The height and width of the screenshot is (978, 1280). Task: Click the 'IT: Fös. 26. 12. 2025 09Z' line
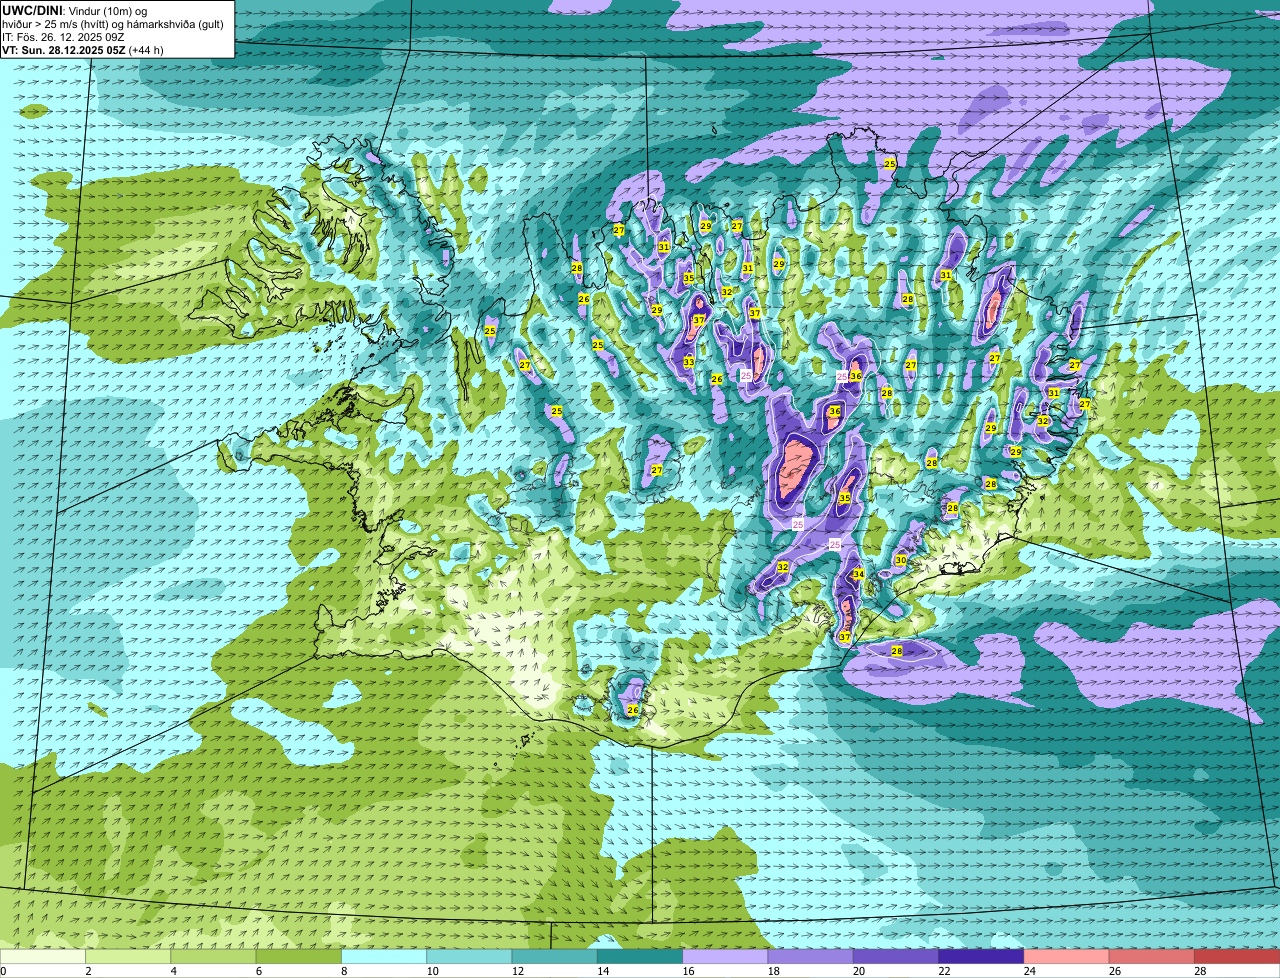(x=63, y=36)
